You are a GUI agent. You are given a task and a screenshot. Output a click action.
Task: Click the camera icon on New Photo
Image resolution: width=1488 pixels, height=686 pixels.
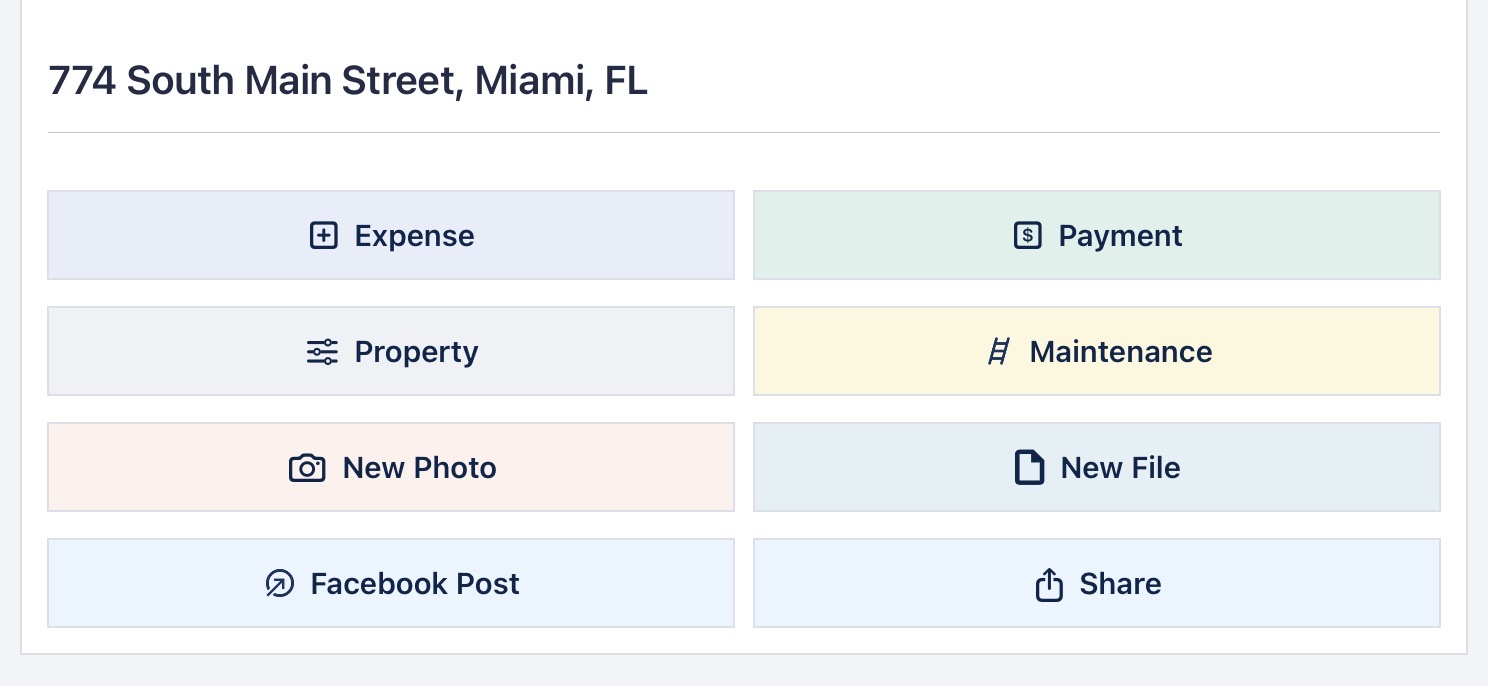click(307, 468)
